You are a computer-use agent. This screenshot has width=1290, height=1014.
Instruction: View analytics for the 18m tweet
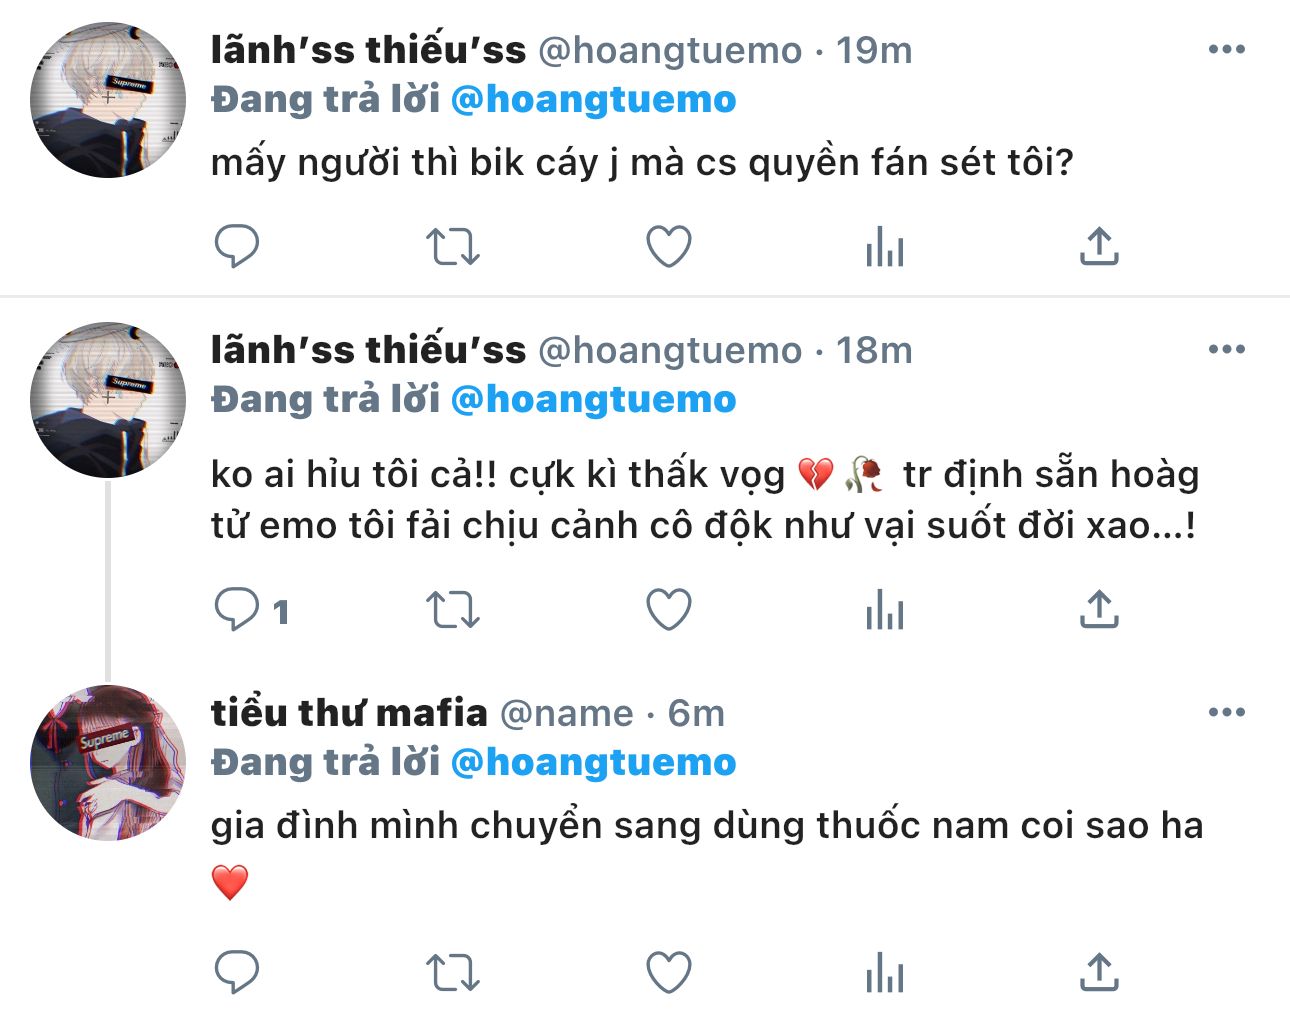(885, 609)
